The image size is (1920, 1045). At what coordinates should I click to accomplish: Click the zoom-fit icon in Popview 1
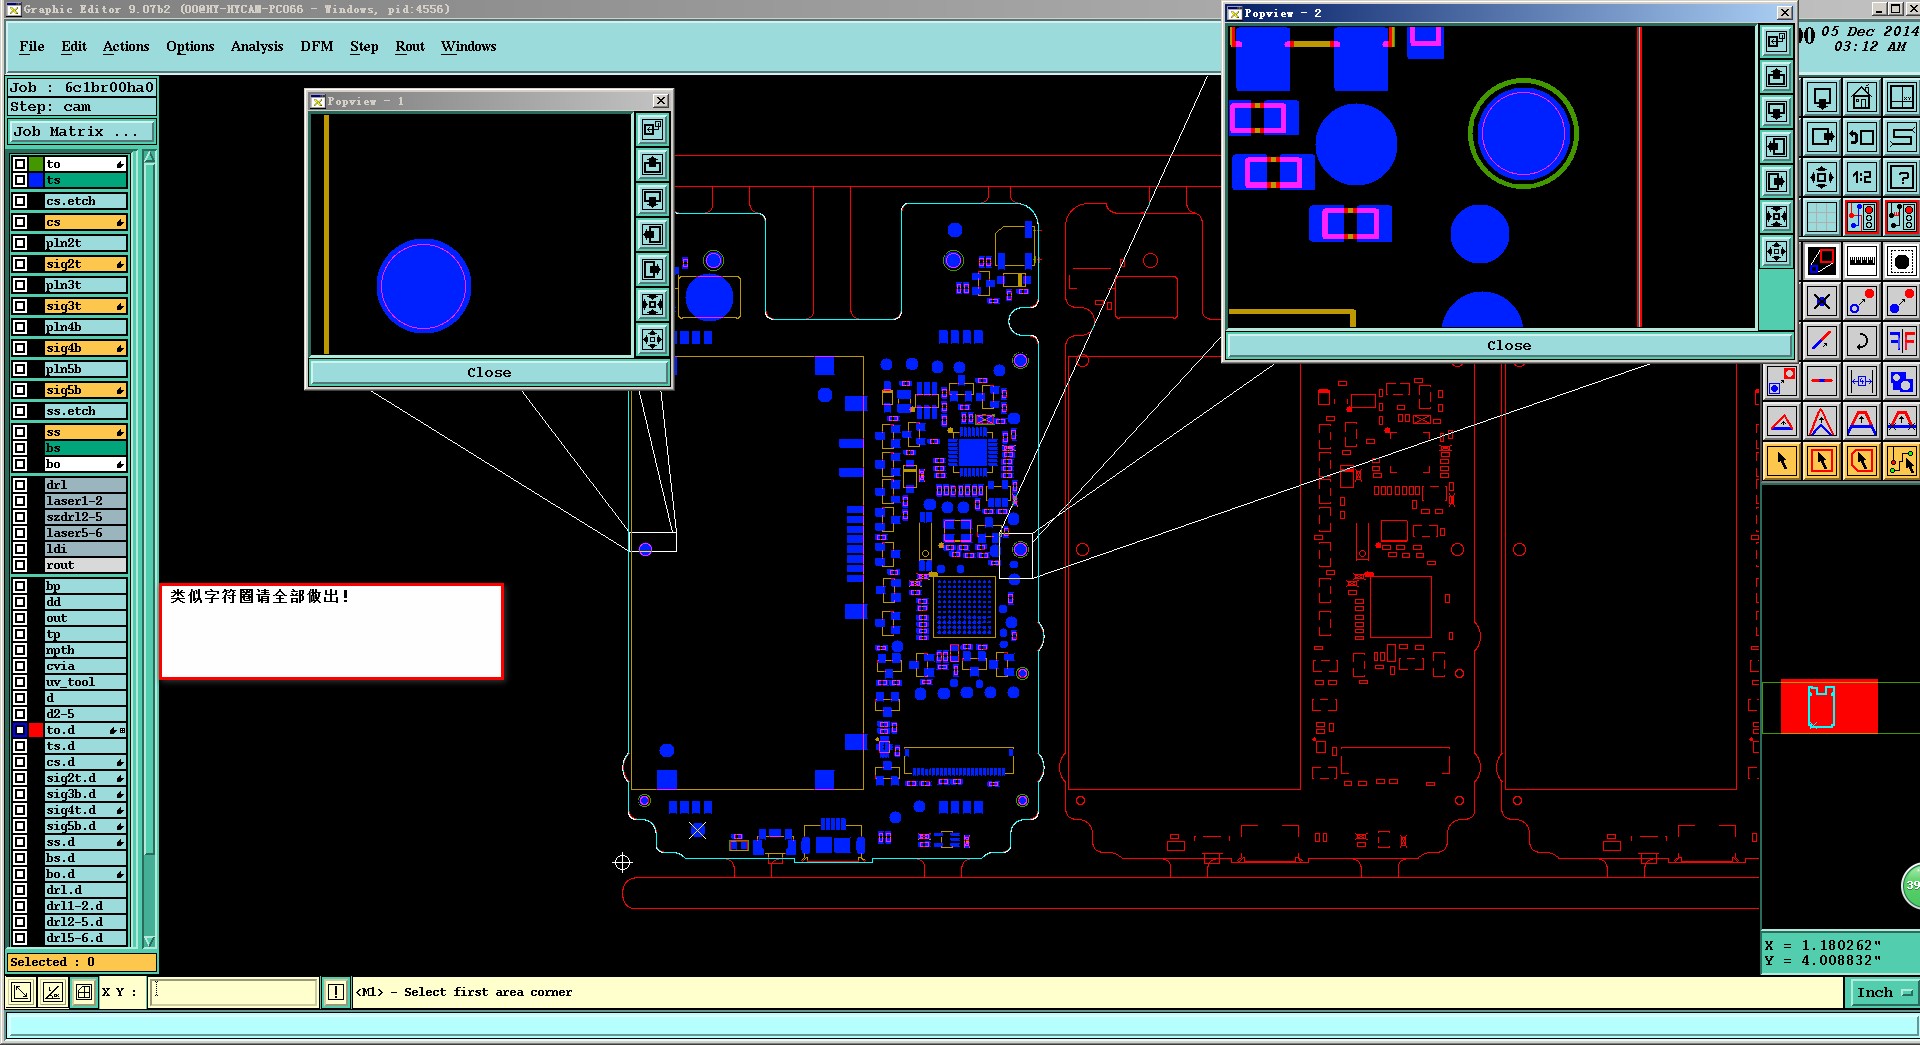[652, 304]
